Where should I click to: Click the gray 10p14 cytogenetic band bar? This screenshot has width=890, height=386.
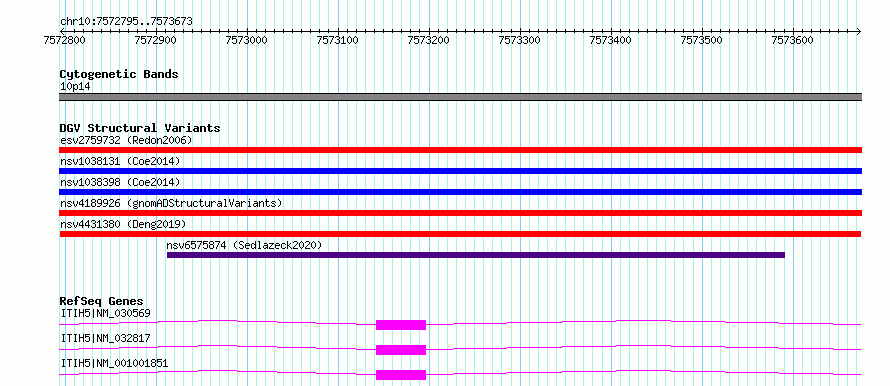[460, 97]
